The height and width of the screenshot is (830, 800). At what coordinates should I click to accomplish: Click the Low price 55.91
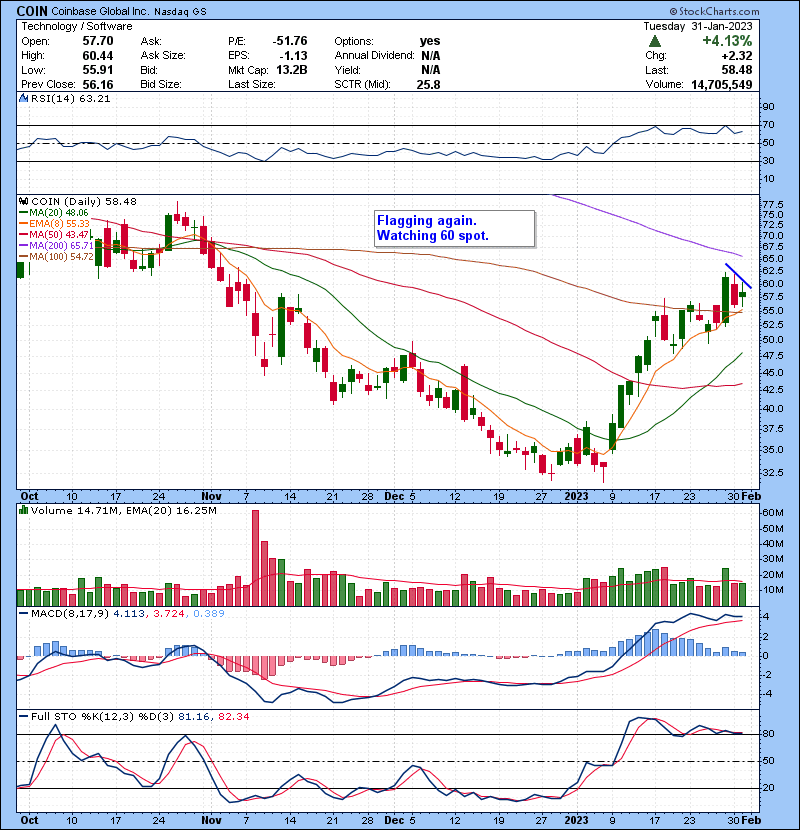click(x=98, y=70)
